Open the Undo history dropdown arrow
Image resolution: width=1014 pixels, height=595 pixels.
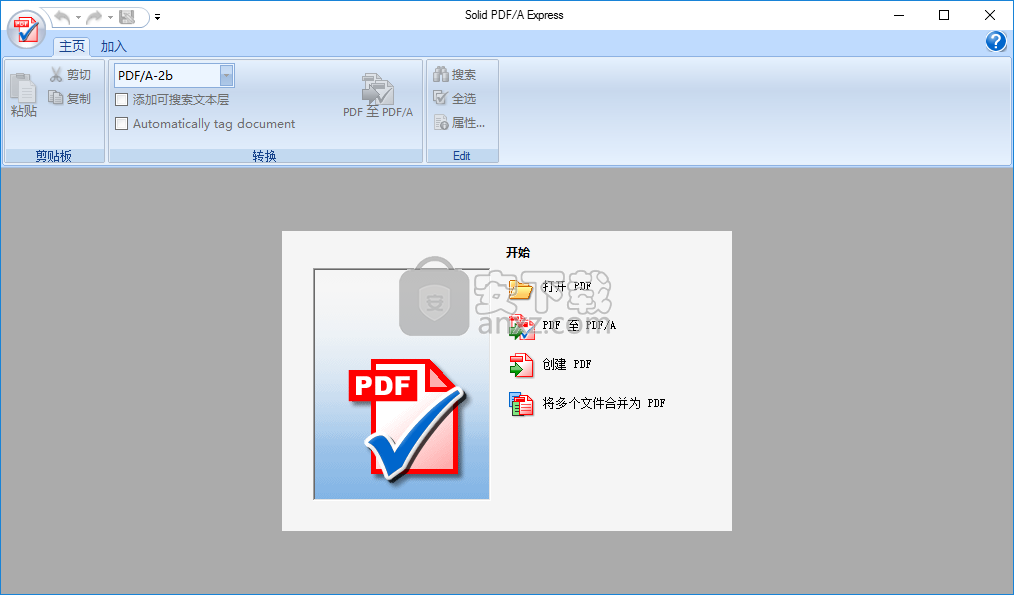[x=78, y=17]
